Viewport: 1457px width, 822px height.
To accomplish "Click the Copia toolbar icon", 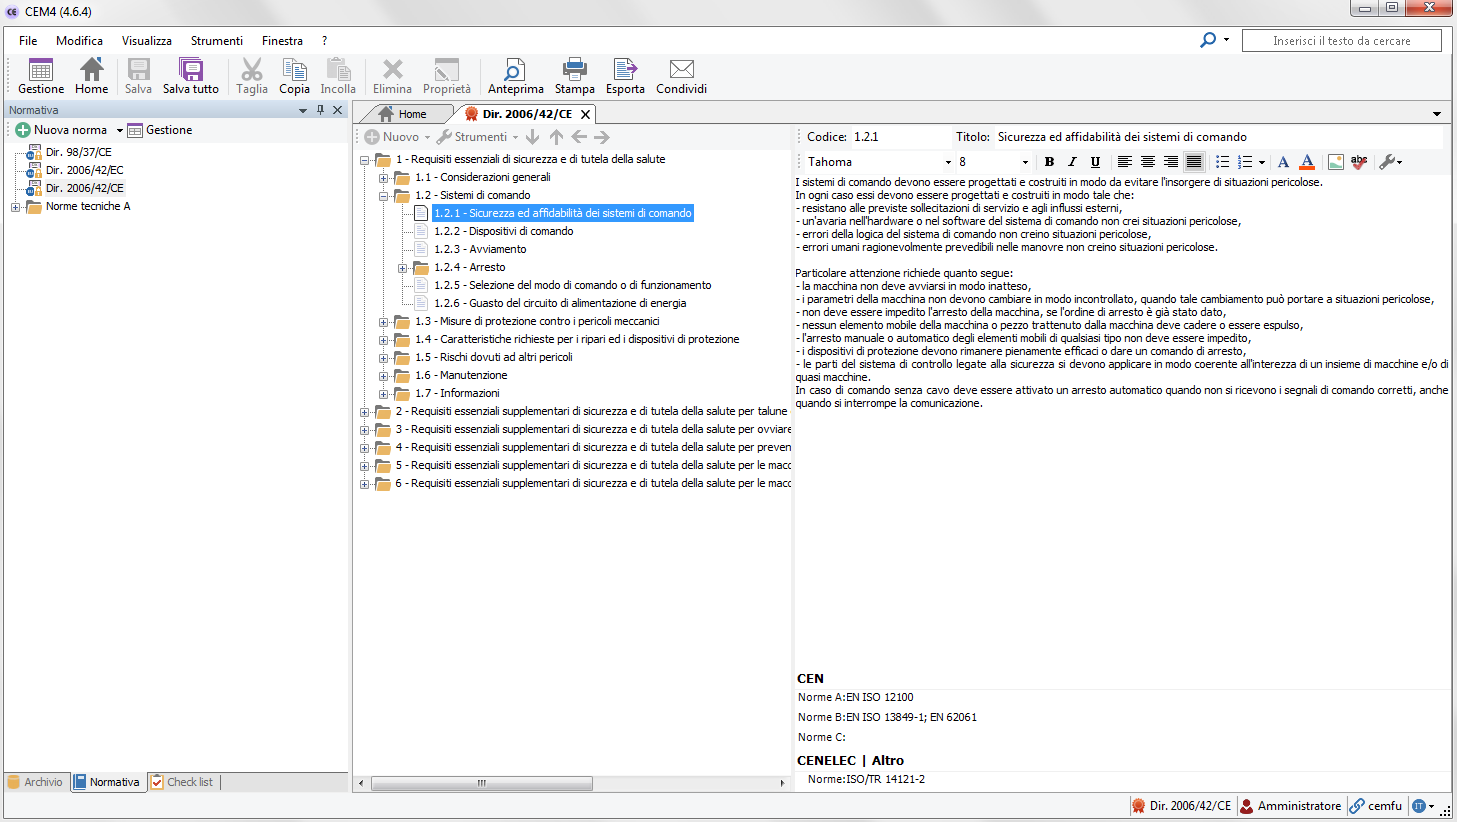I will tap(294, 70).
